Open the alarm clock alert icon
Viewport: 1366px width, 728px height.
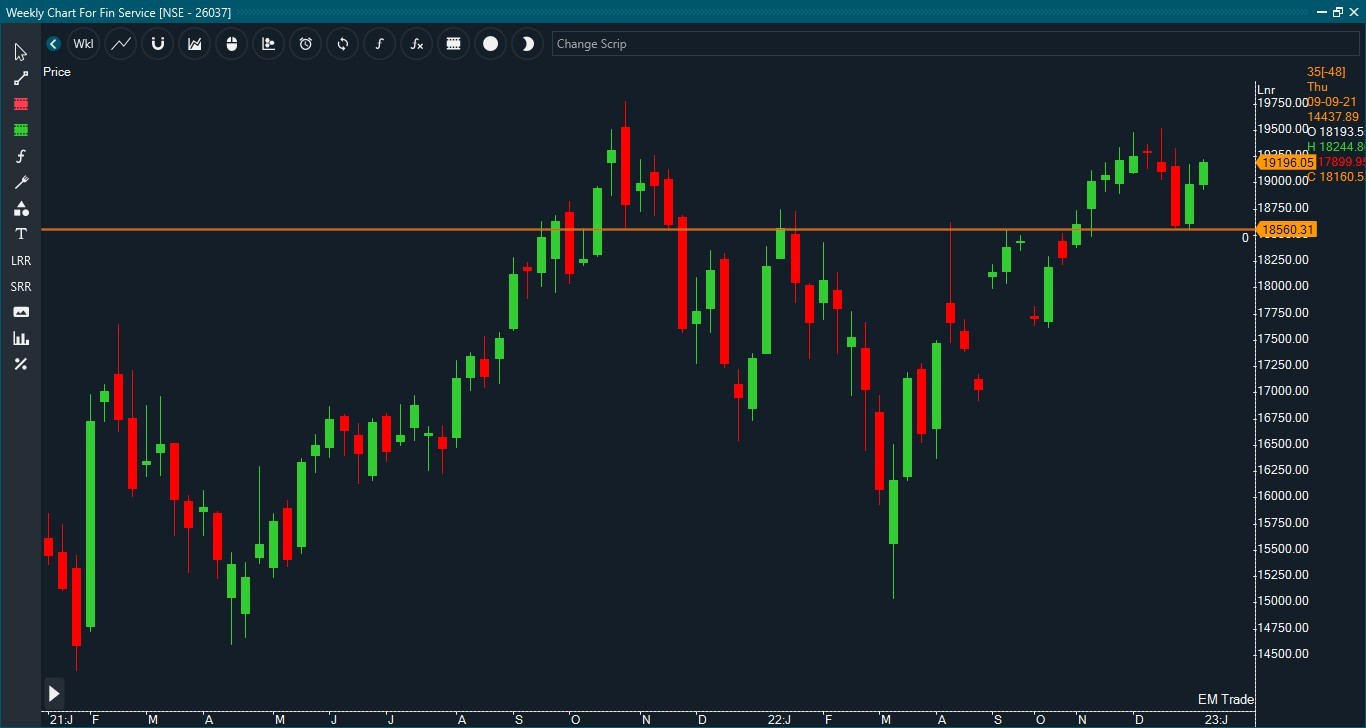[x=305, y=44]
